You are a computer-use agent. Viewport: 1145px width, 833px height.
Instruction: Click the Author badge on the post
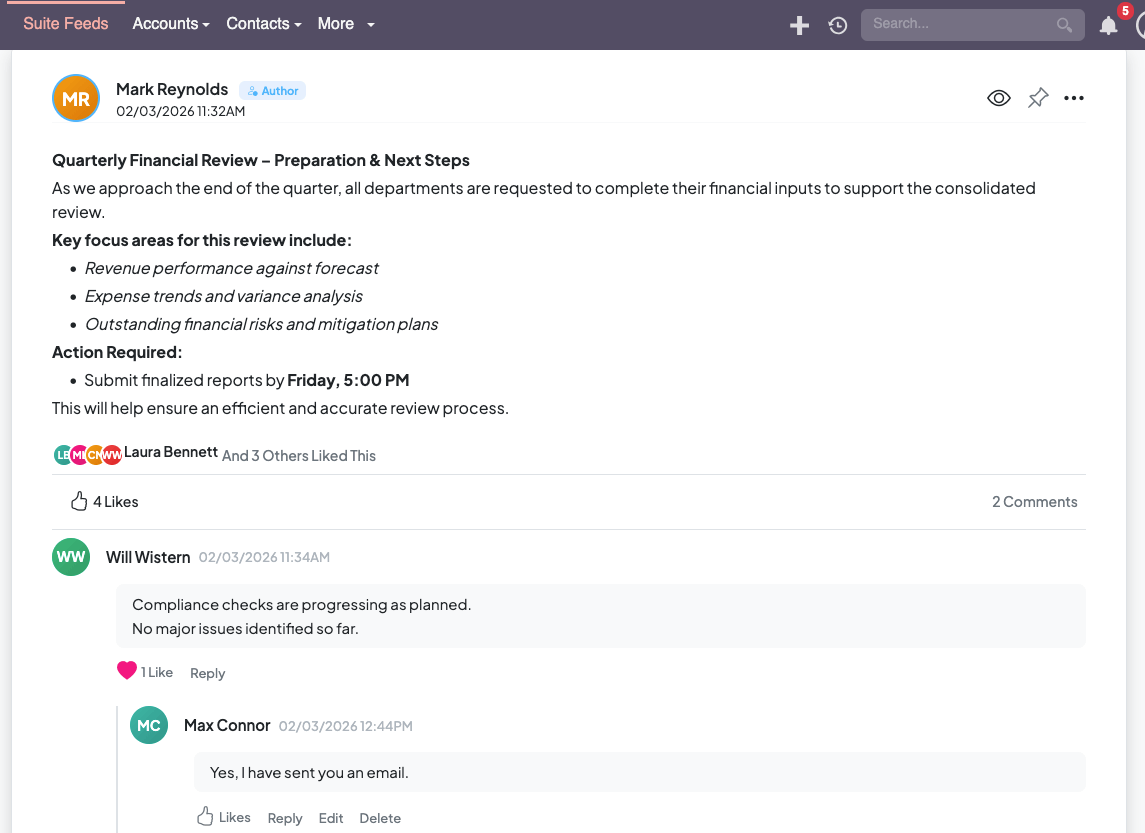272,90
